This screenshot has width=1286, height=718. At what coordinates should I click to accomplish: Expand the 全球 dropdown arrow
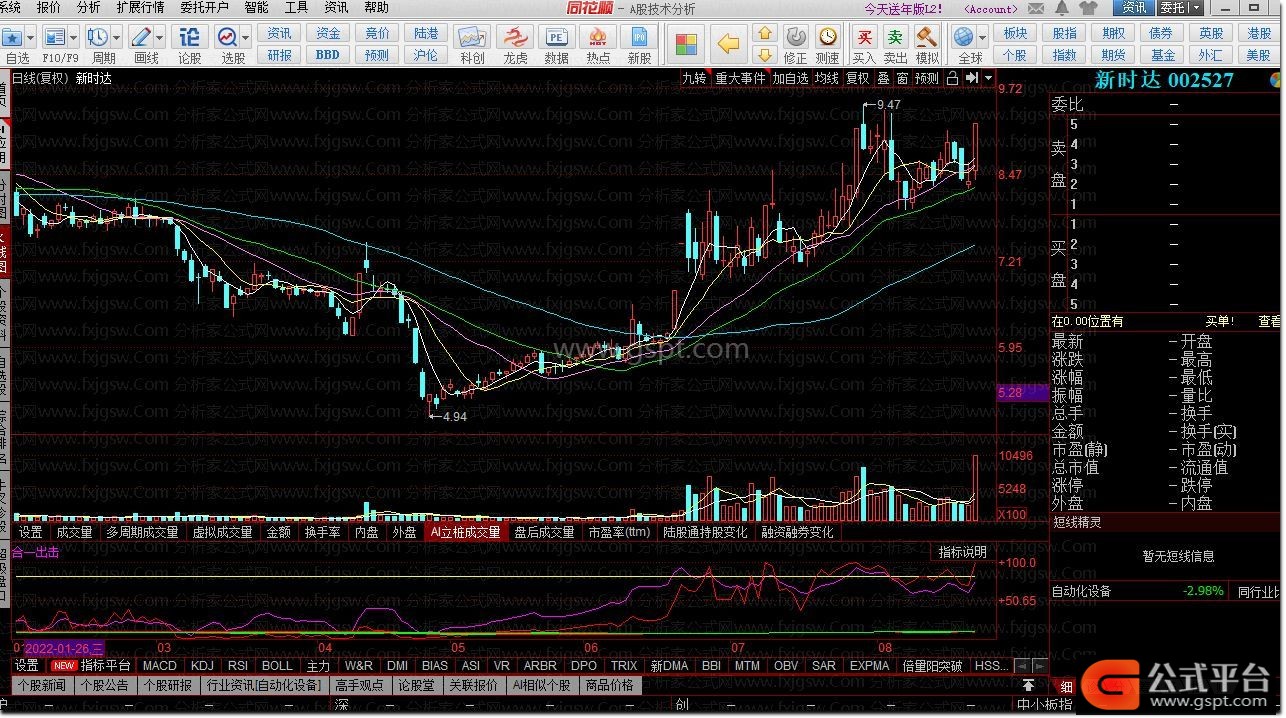(983, 38)
